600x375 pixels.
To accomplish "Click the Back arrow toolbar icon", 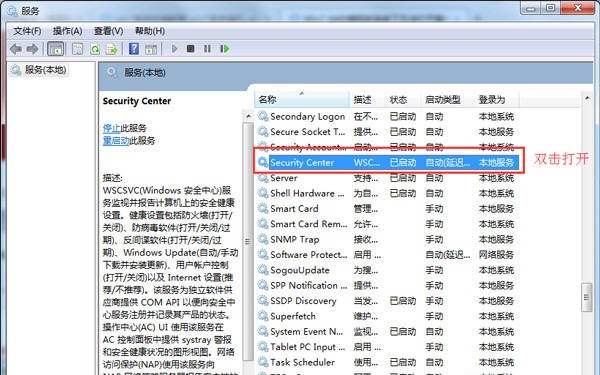I will (16, 49).
